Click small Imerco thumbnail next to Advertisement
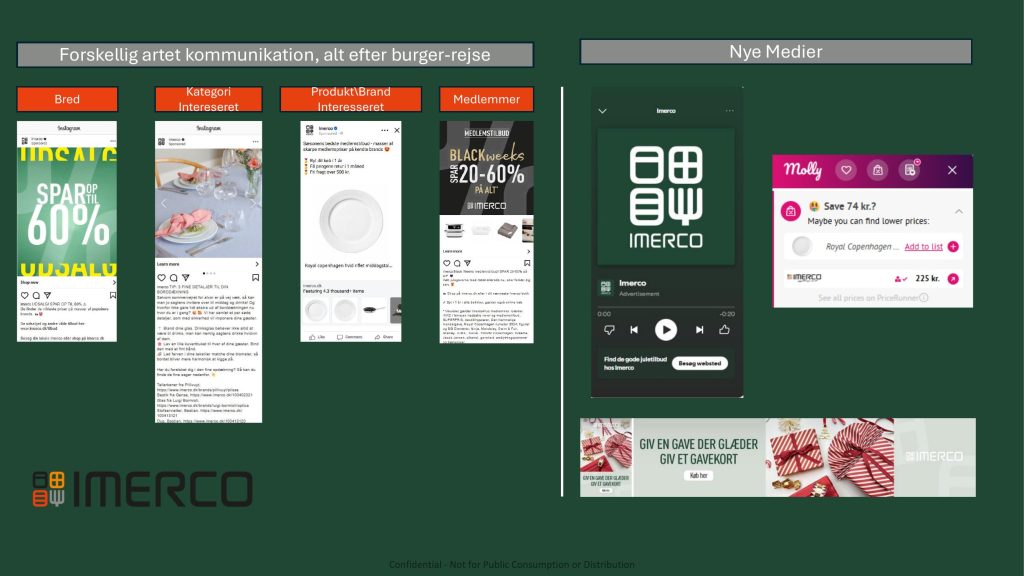1024x576 pixels. click(605, 287)
